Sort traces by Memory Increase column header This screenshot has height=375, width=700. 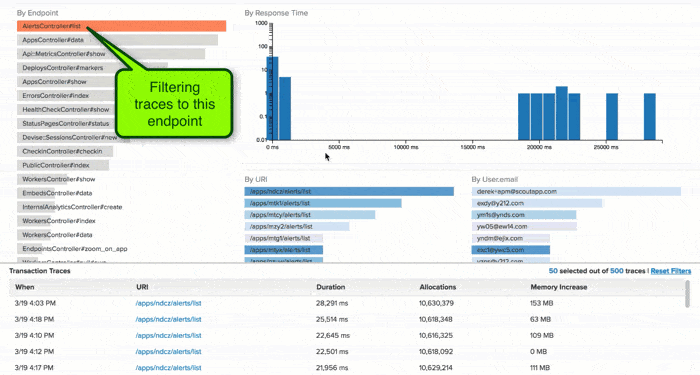pos(558,287)
